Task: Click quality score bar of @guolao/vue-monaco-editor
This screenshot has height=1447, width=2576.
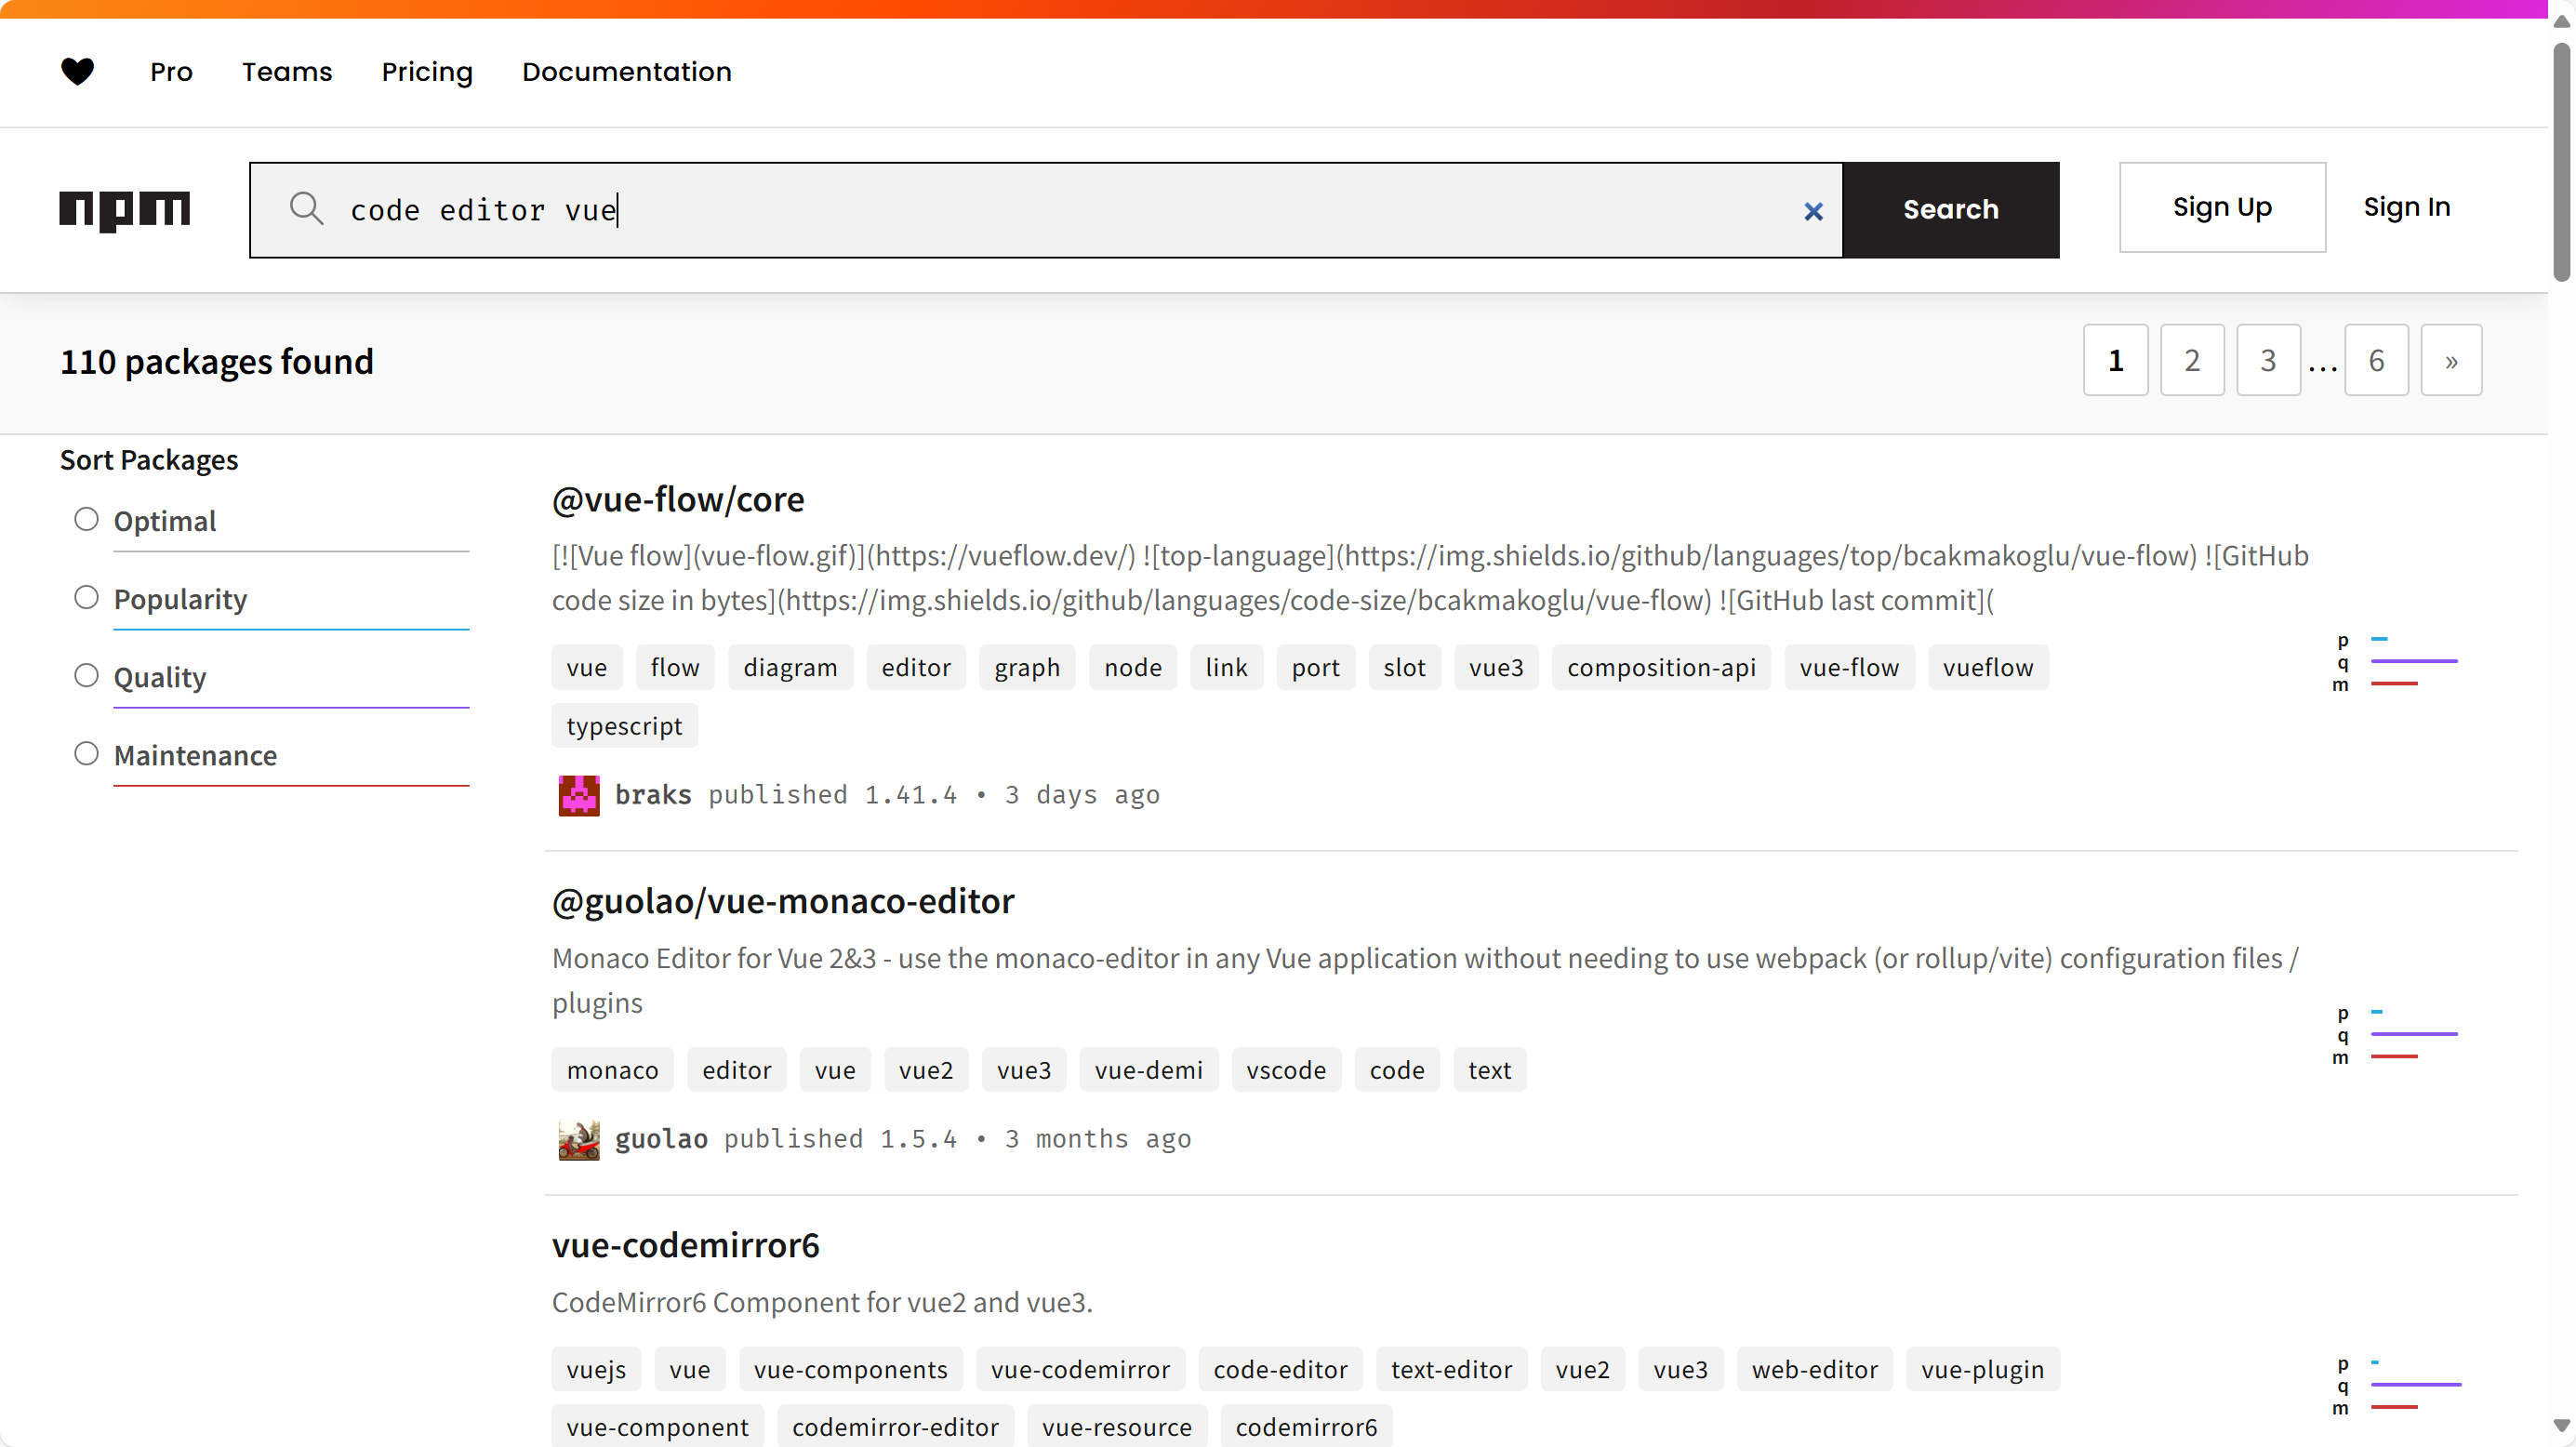Action: point(2414,1034)
